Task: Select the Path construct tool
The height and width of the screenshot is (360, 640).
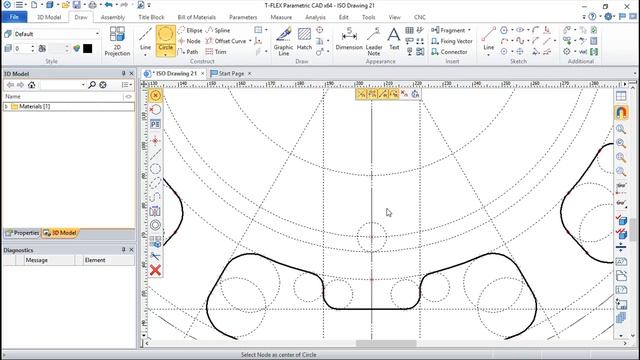Action: click(188, 52)
